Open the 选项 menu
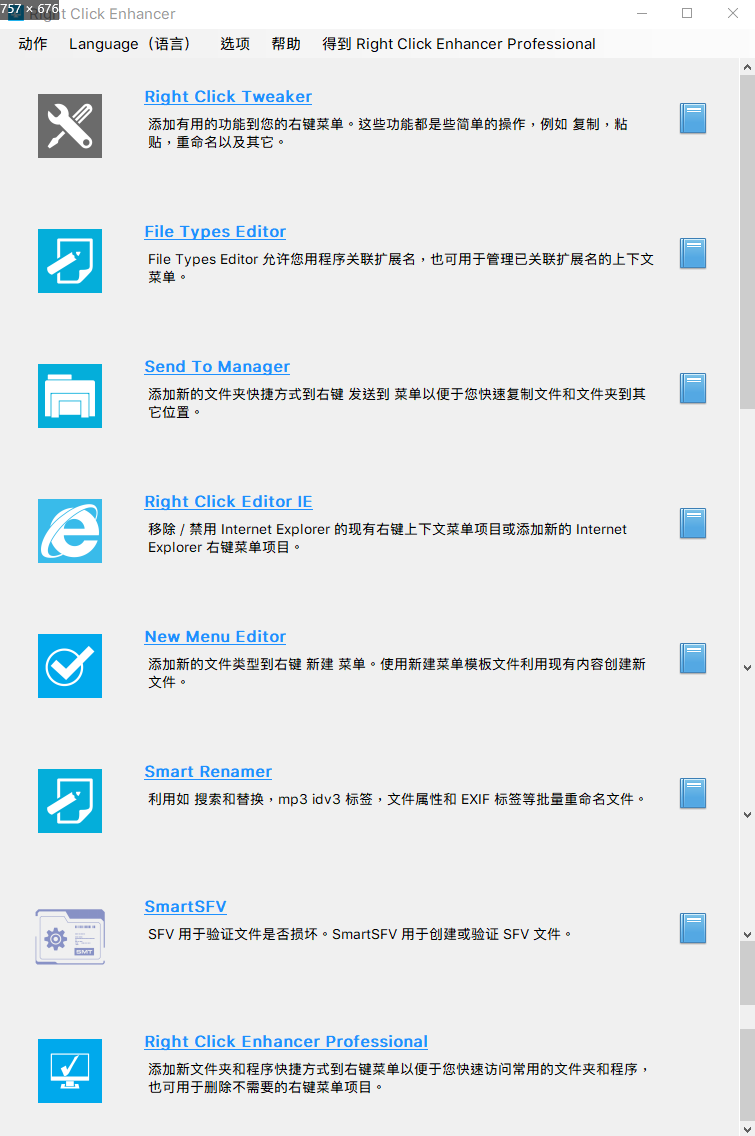The image size is (755, 1136). pyautogui.click(x=235, y=43)
